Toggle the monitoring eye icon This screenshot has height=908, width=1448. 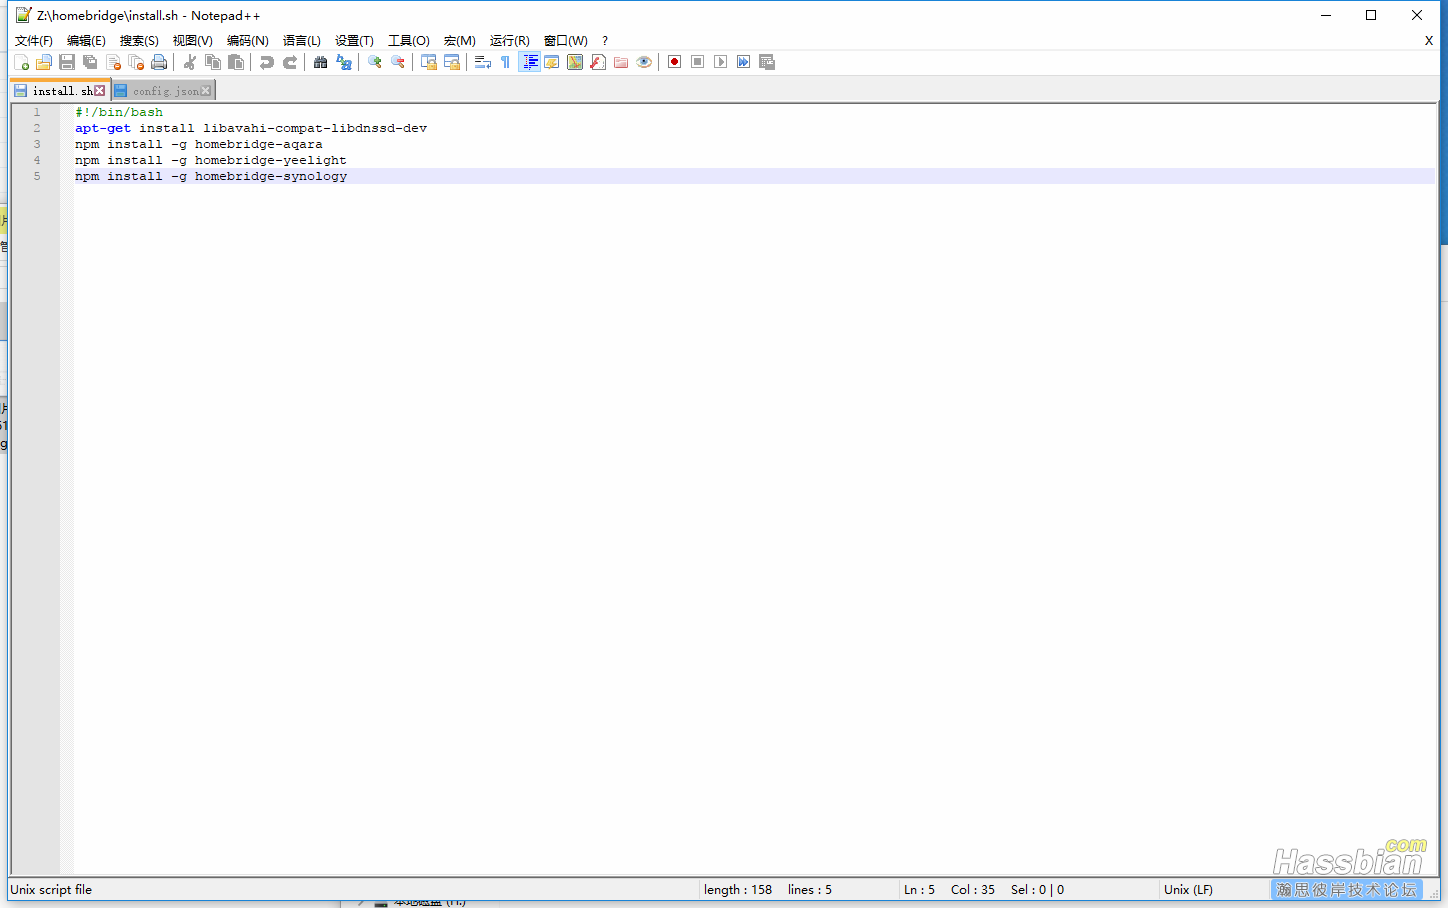click(644, 62)
